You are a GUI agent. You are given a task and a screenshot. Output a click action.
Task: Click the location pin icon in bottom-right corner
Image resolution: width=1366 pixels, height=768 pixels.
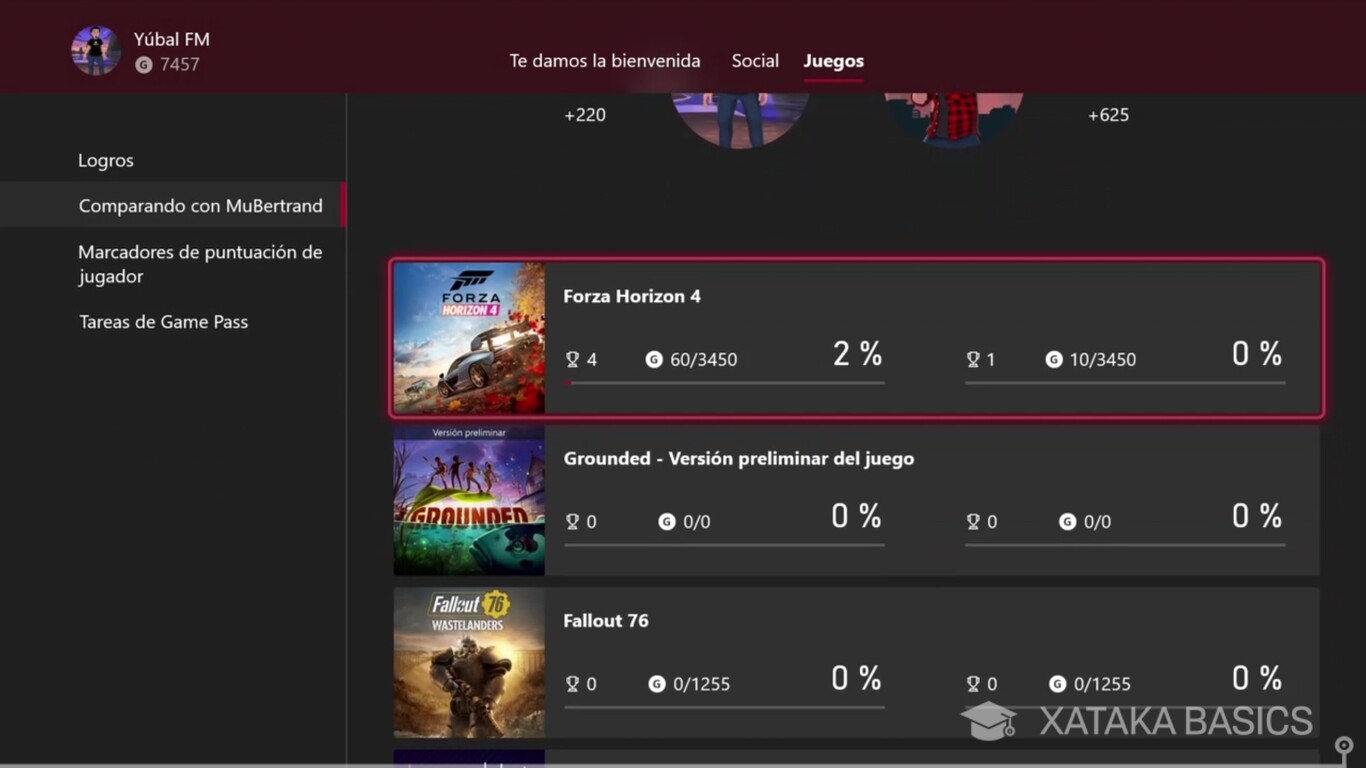pyautogui.click(x=1343, y=745)
